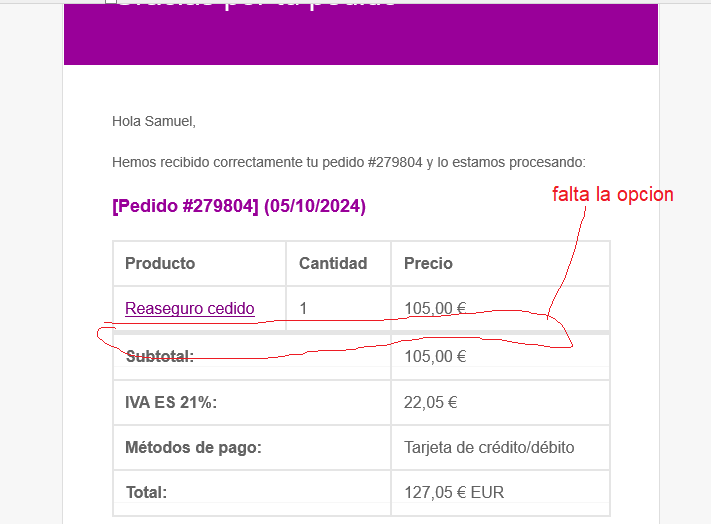Click the Métodos de pago label
This screenshot has width=711, height=524.
(193, 447)
